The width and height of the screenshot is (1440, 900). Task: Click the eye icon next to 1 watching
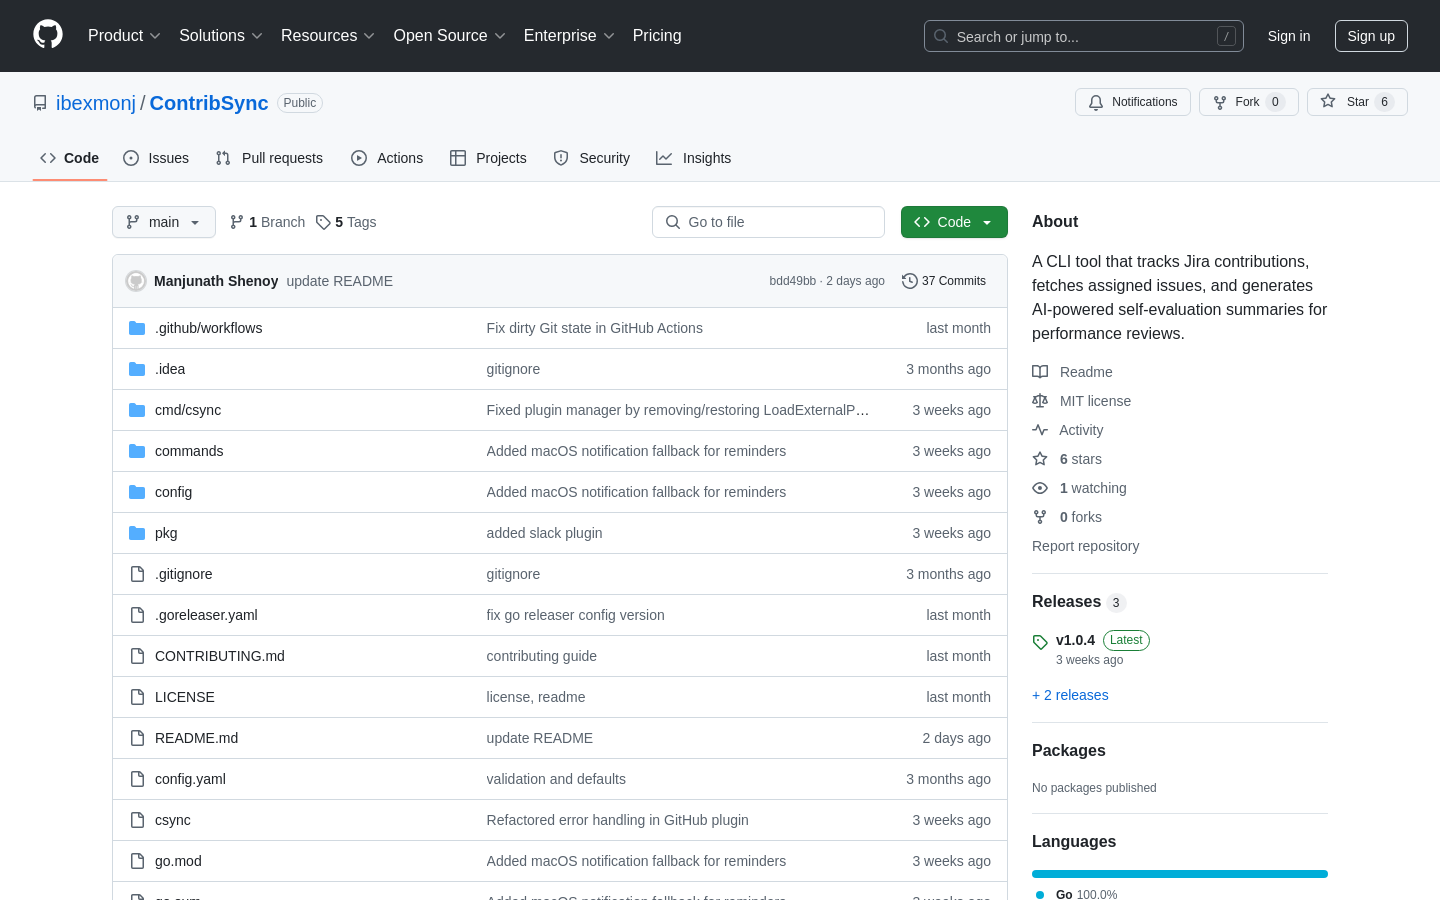(x=1040, y=488)
